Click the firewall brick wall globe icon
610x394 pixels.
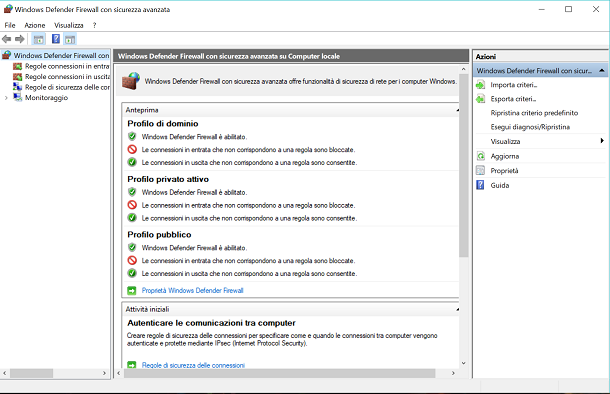point(131,81)
